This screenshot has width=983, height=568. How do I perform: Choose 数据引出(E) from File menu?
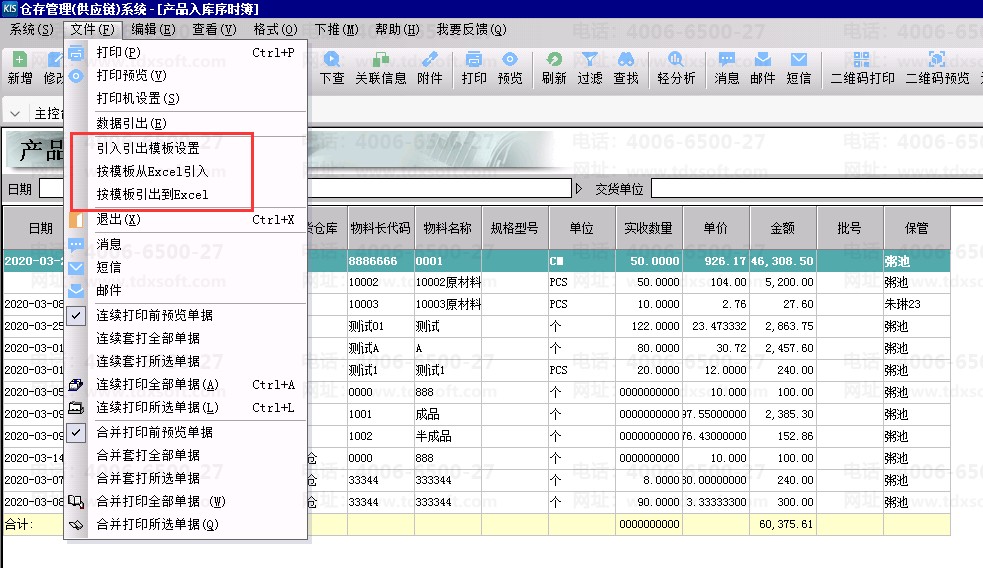point(131,123)
